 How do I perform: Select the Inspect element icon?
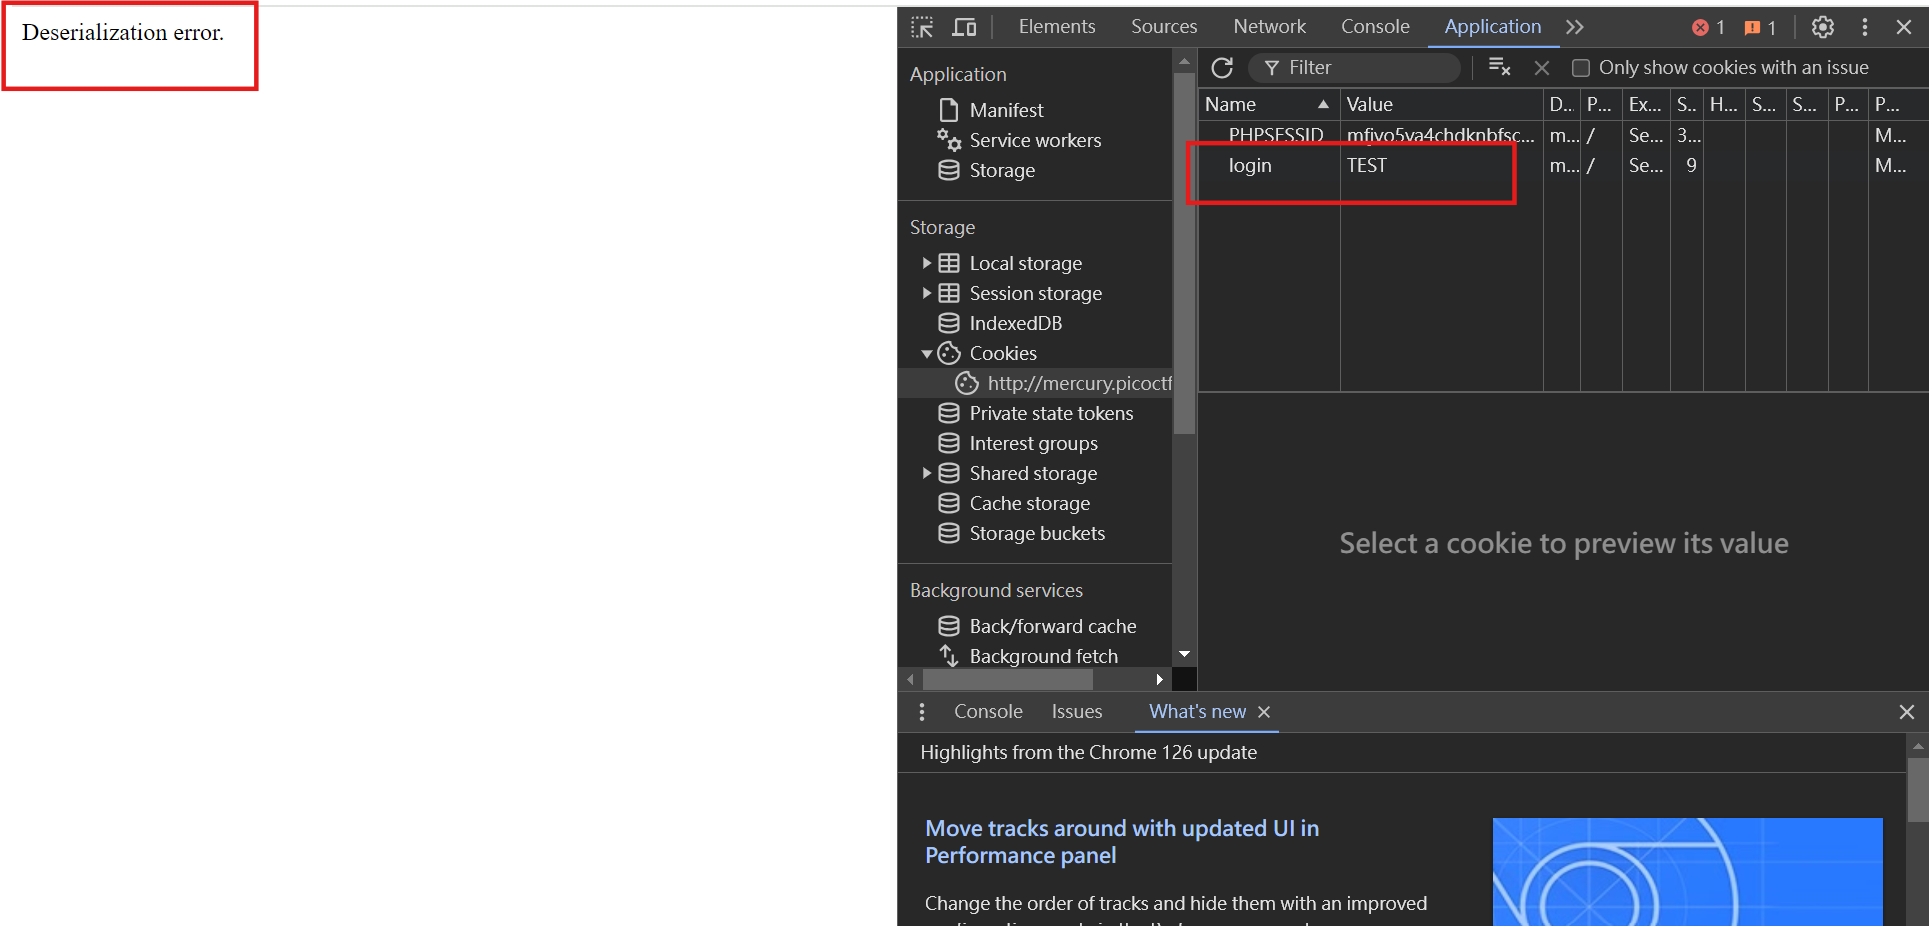(x=920, y=27)
